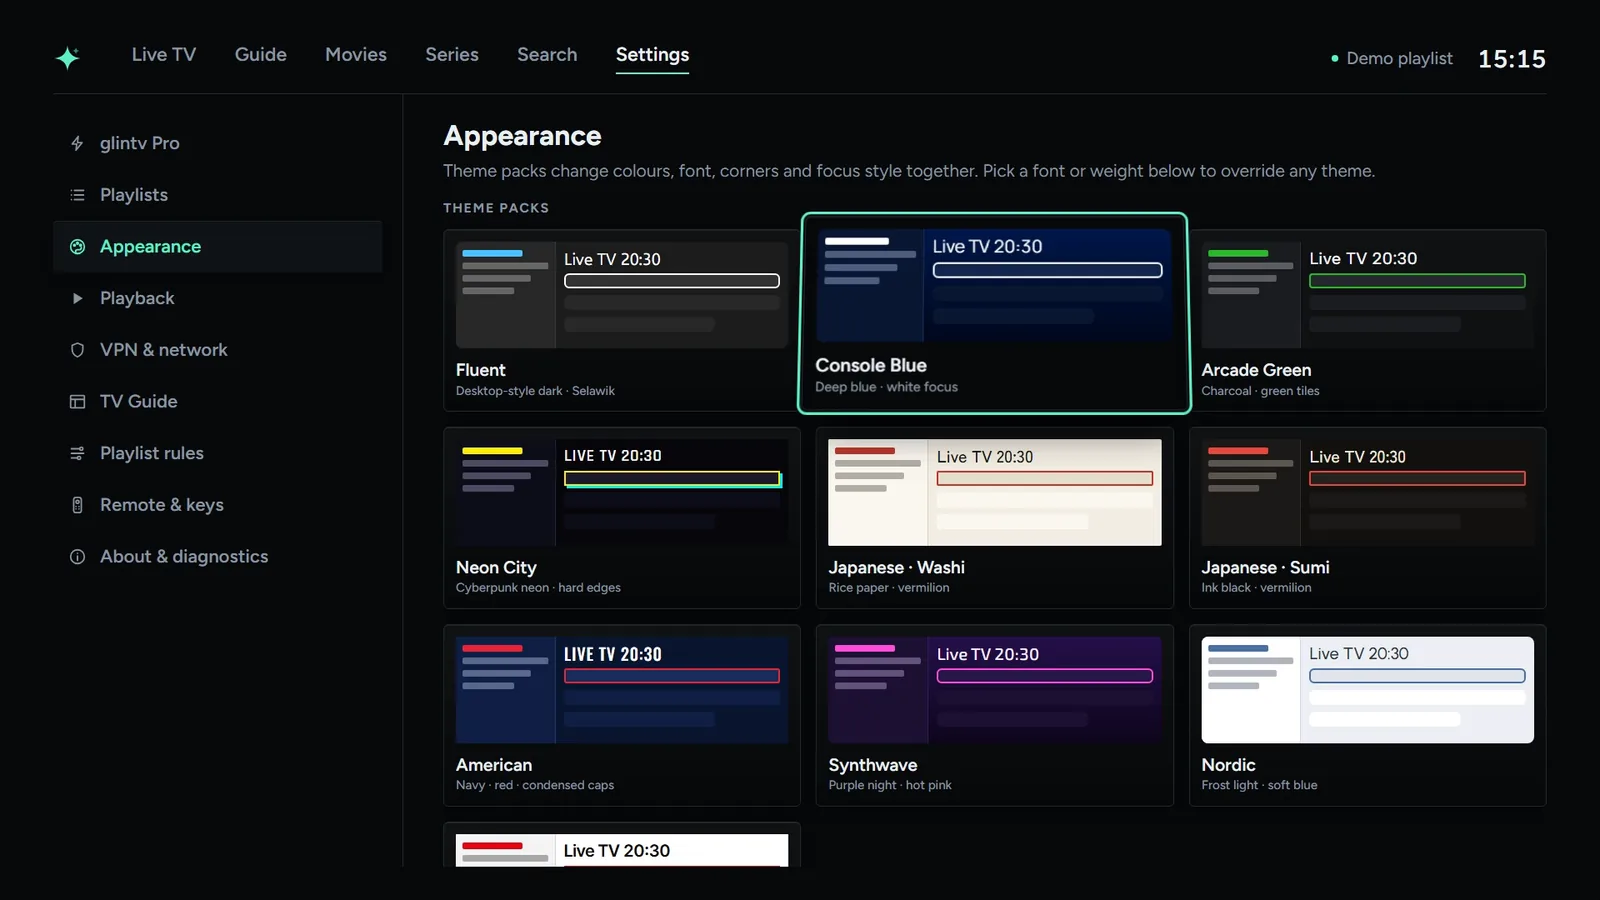The width and height of the screenshot is (1600, 900).
Task: Pick the Nordic theme pack
Action: click(x=1367, y=715)
